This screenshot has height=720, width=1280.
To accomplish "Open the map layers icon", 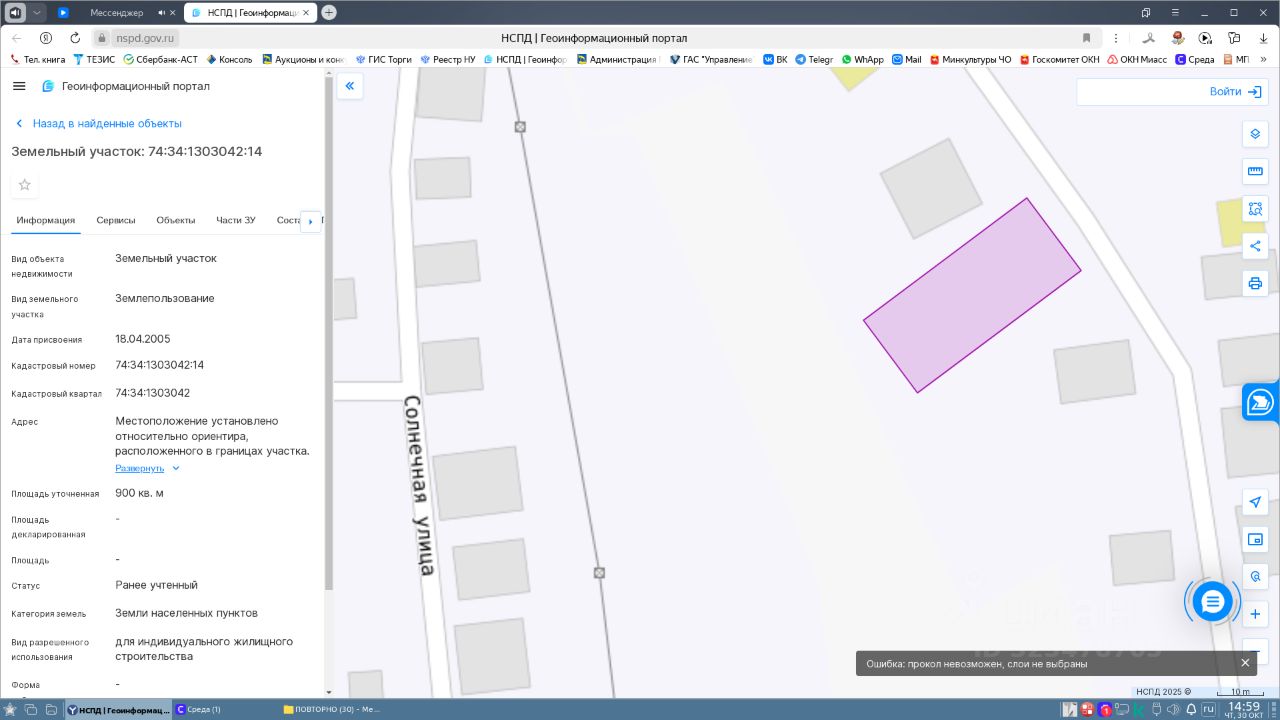I will coord(1255,134).
